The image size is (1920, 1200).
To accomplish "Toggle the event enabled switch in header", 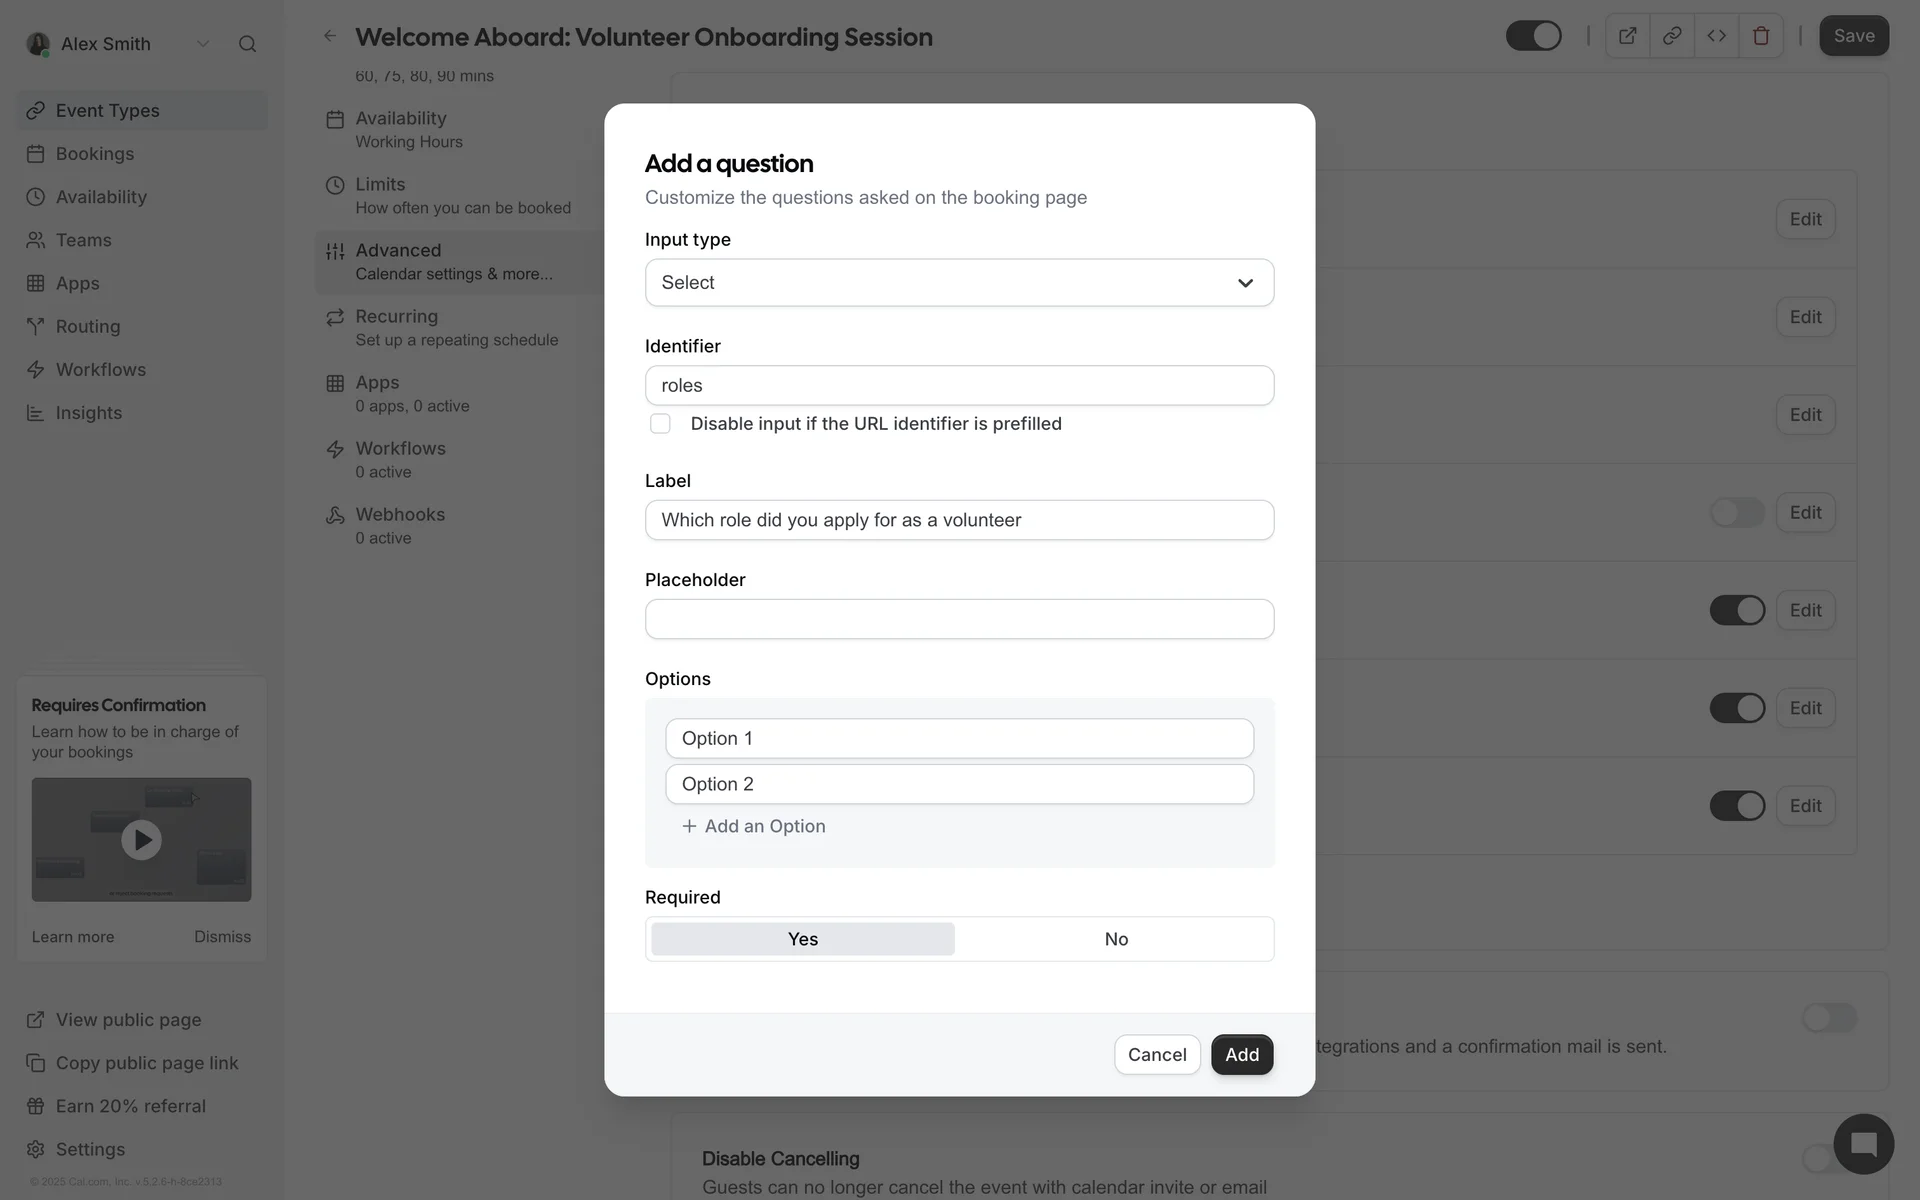I will tap(1533, 36).
